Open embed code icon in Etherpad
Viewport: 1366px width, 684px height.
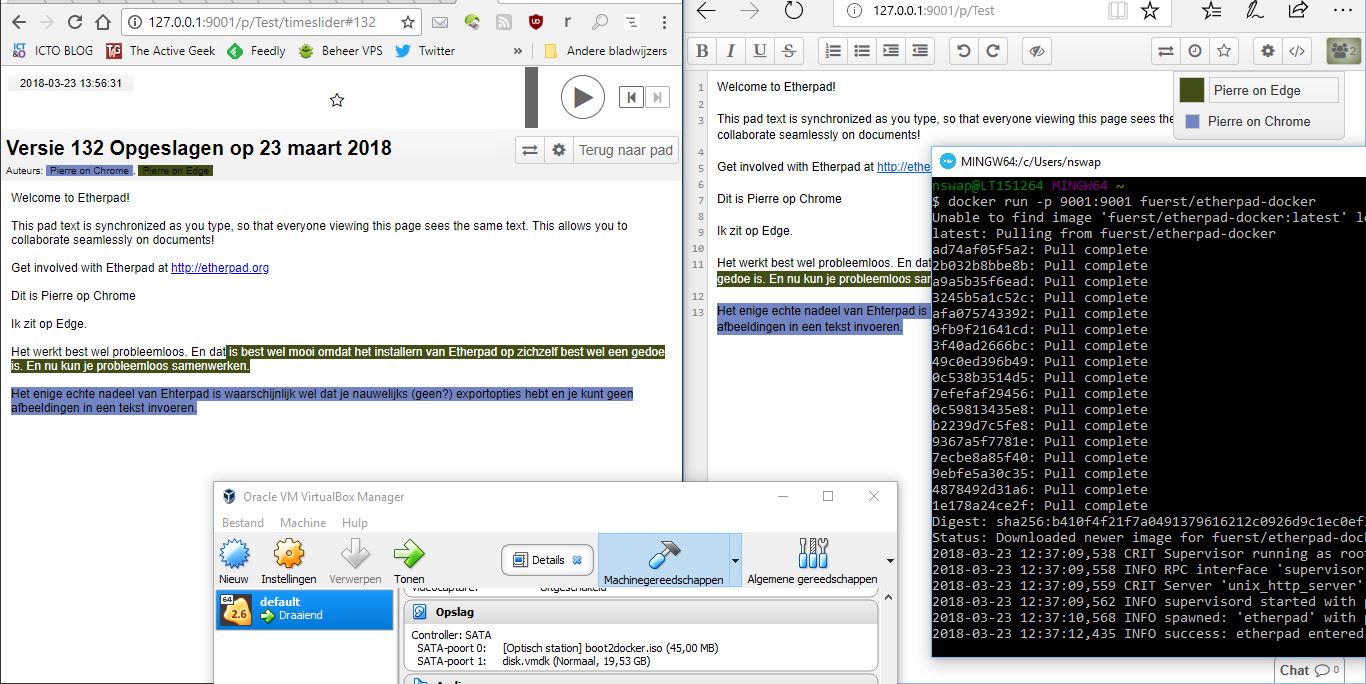(x=1297, y=51)
